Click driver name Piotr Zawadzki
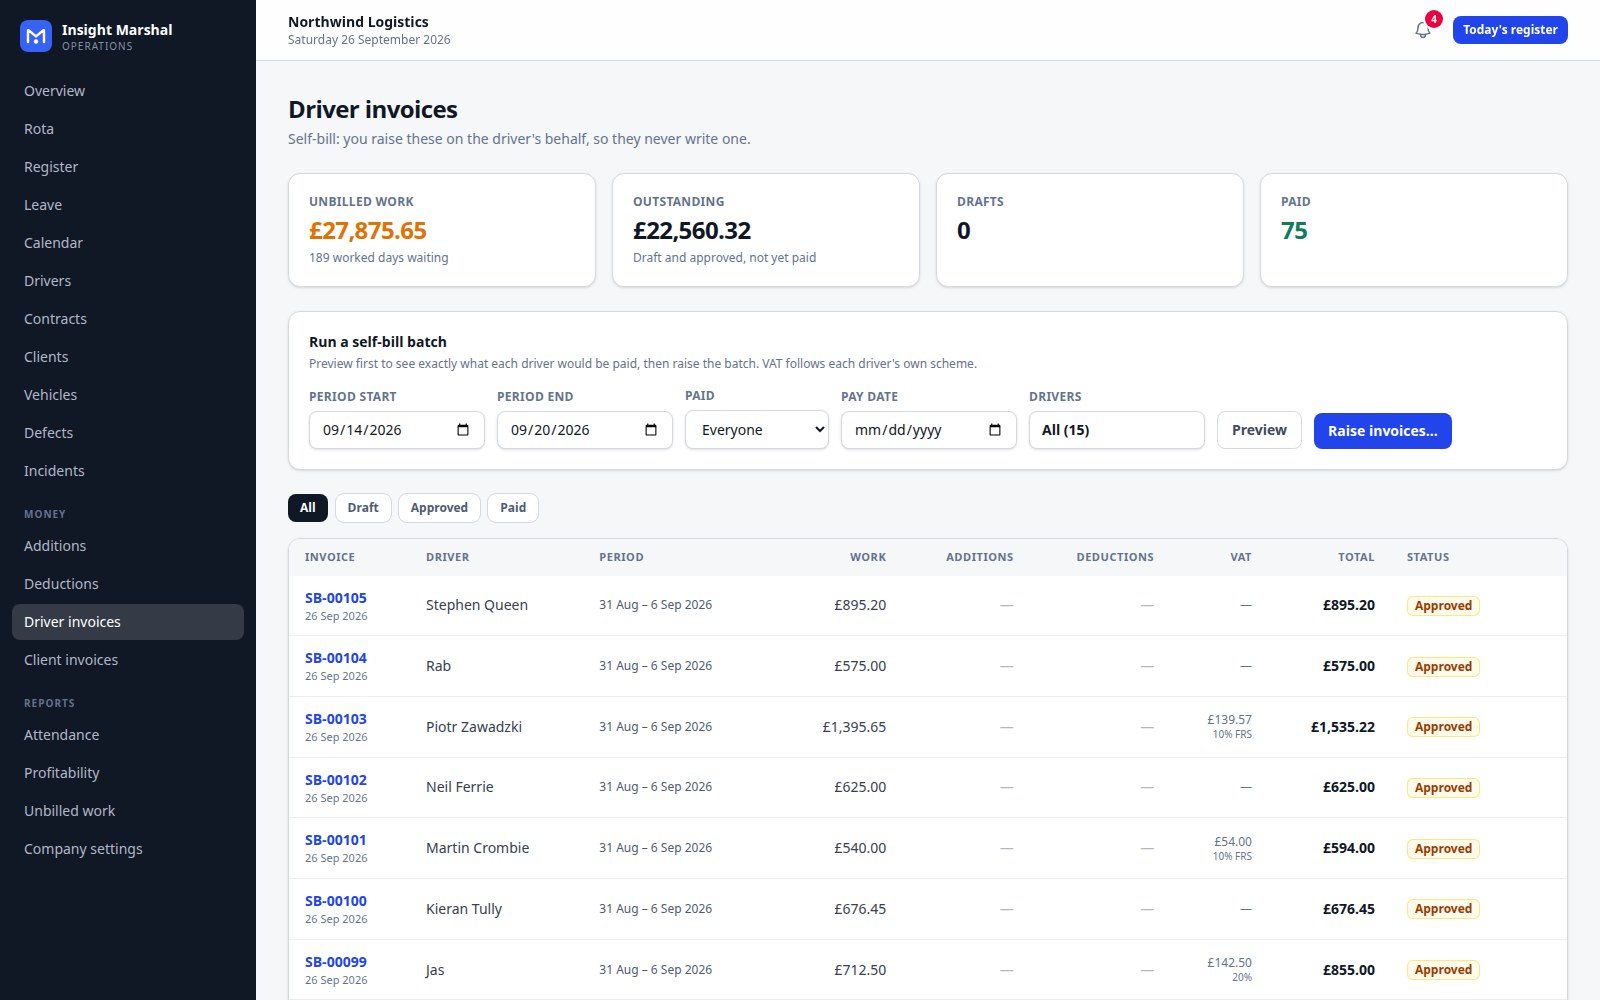 coord(474,727)
